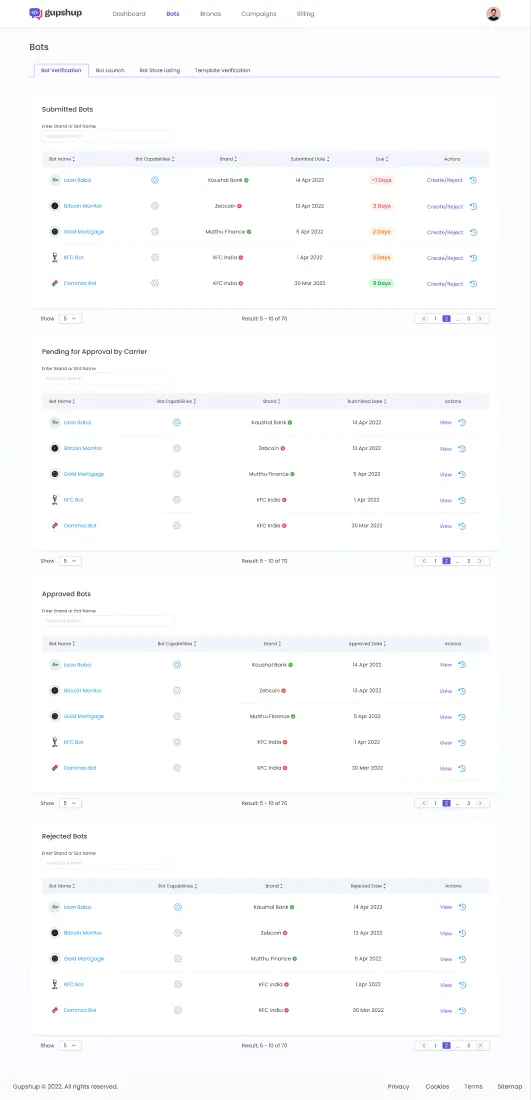This screenshot has width=531, height=1100.
Task: Open history icon for Gold Mortgage in Submitted Bots
Action: pyautogui.click(x=473, y=232)
